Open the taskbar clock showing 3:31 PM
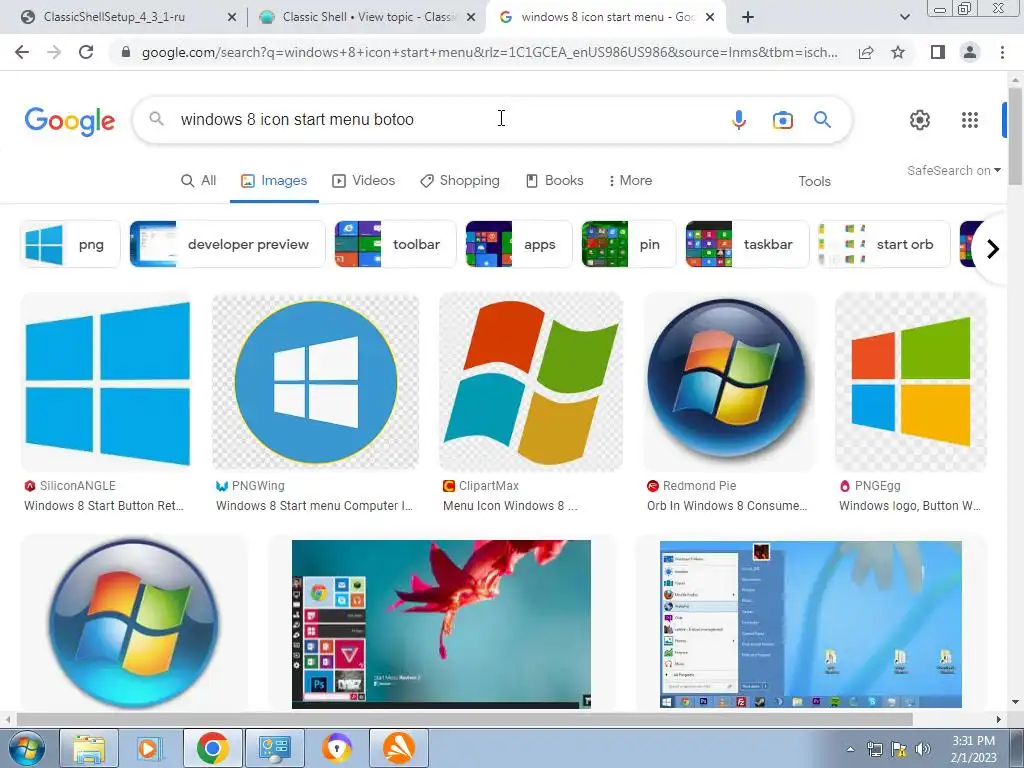This screenshot has height=768, width=1024. coord(973,749)
